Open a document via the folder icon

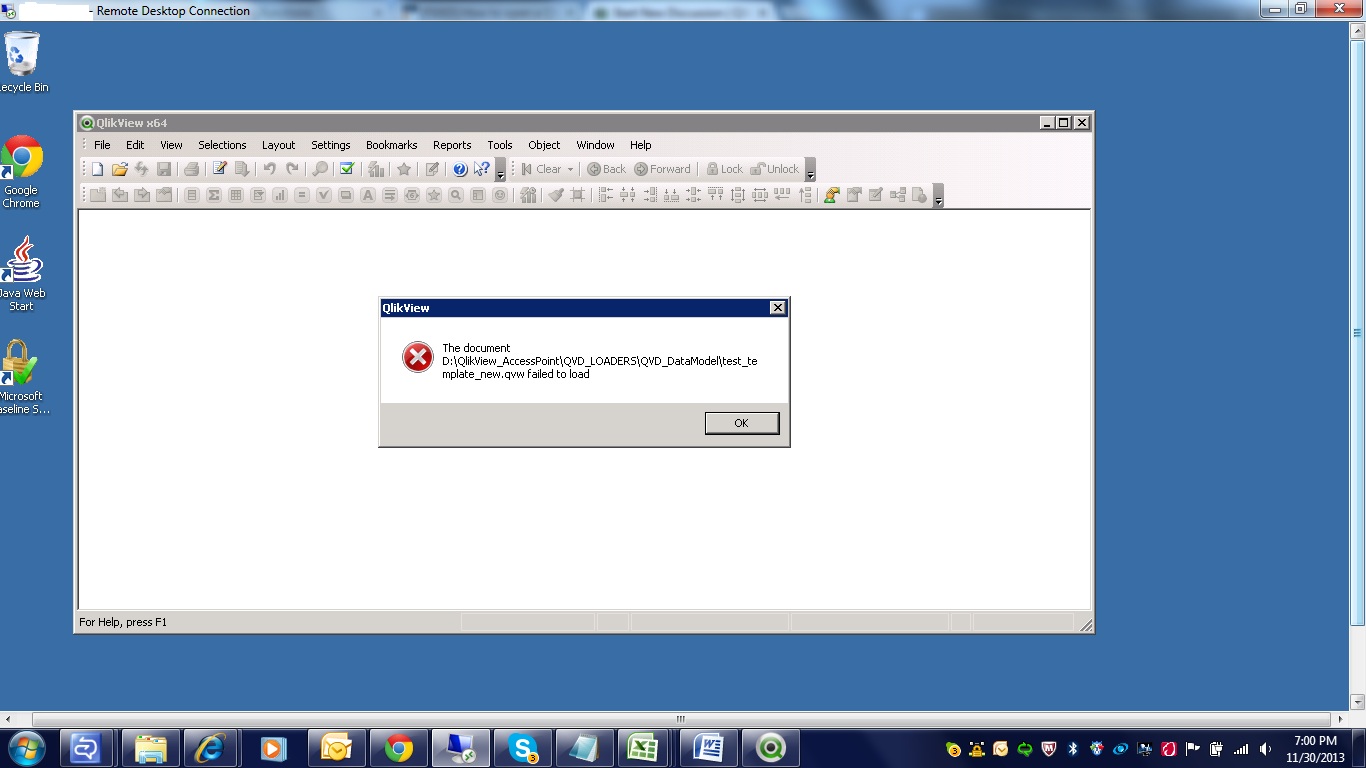(120, 169)
